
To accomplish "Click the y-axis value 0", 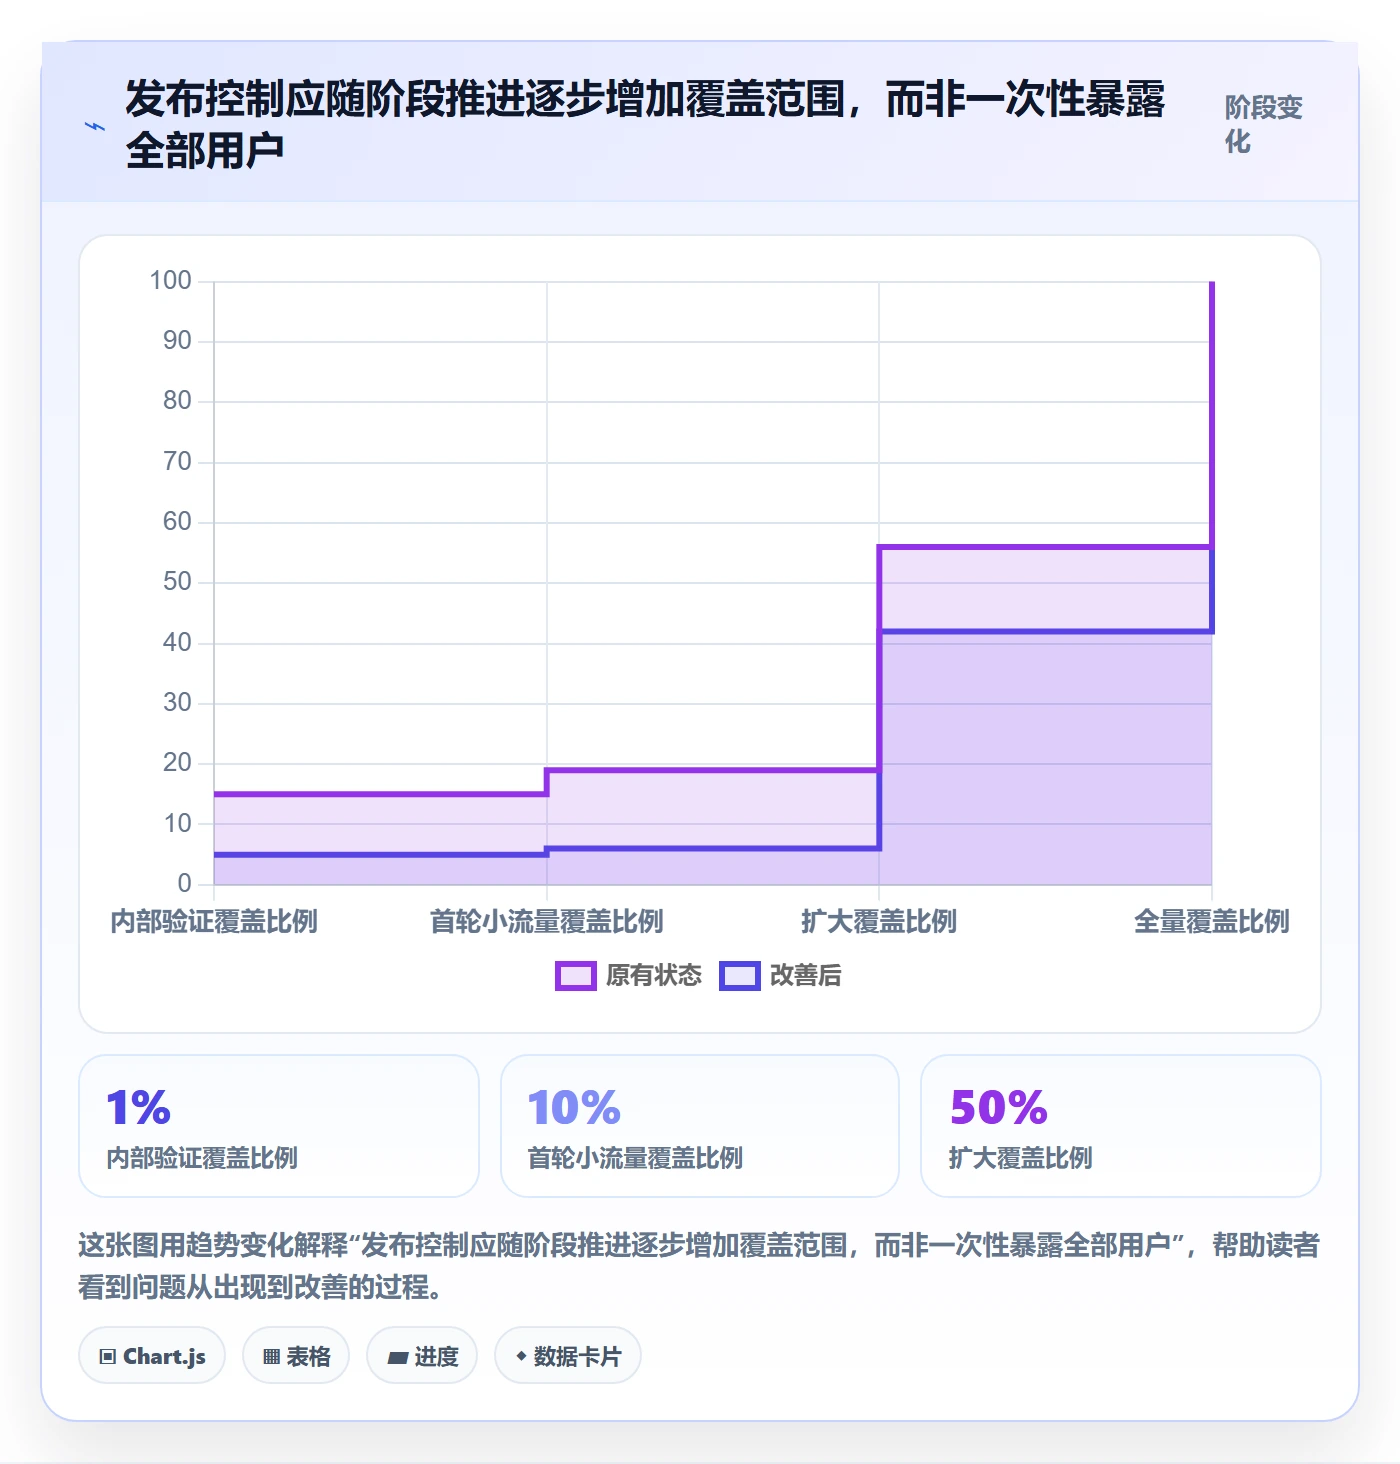I will click(x=184, y=883).
